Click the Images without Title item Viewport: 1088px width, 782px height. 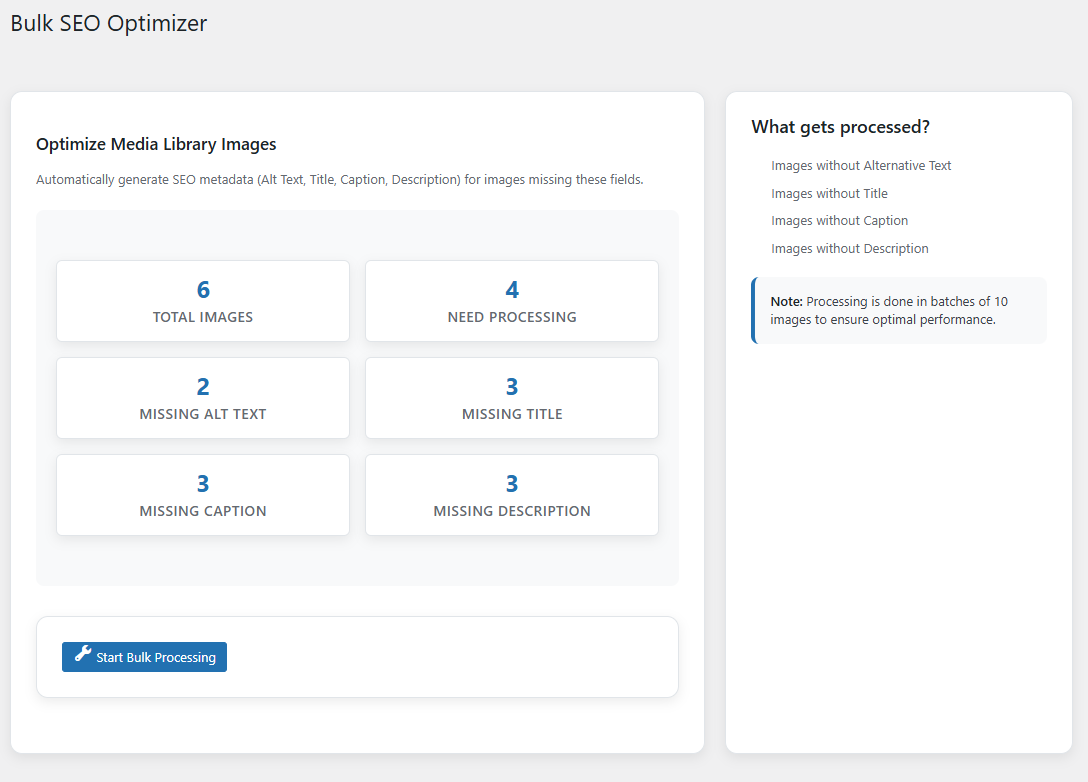(829, 194)
